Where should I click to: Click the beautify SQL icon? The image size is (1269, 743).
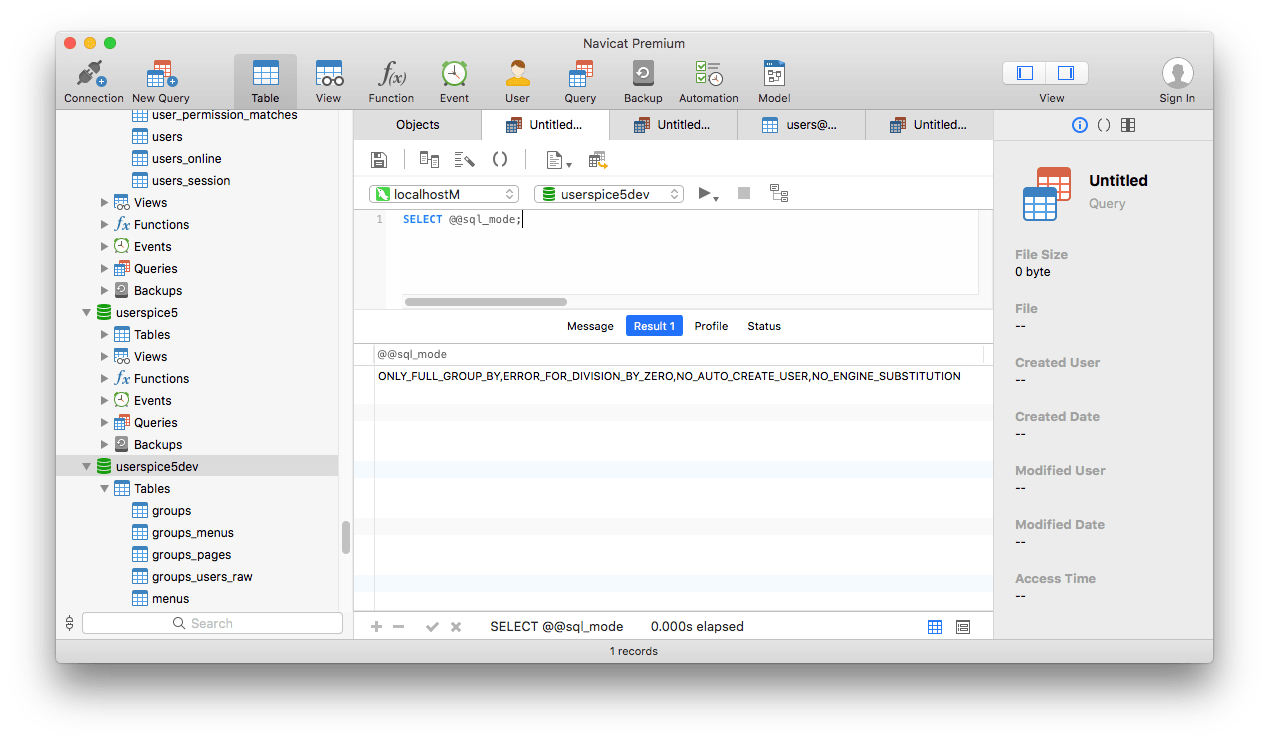coord(464,160)
